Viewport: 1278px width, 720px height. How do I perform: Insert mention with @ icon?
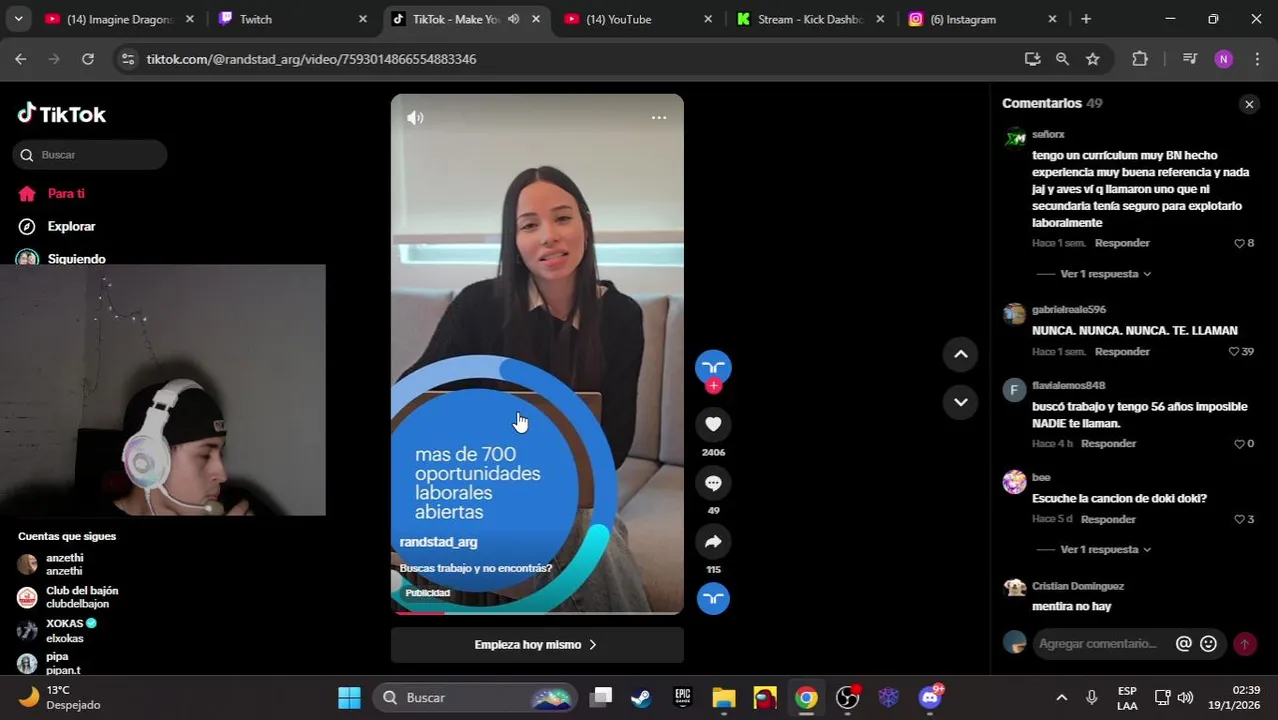(1184, 644)
